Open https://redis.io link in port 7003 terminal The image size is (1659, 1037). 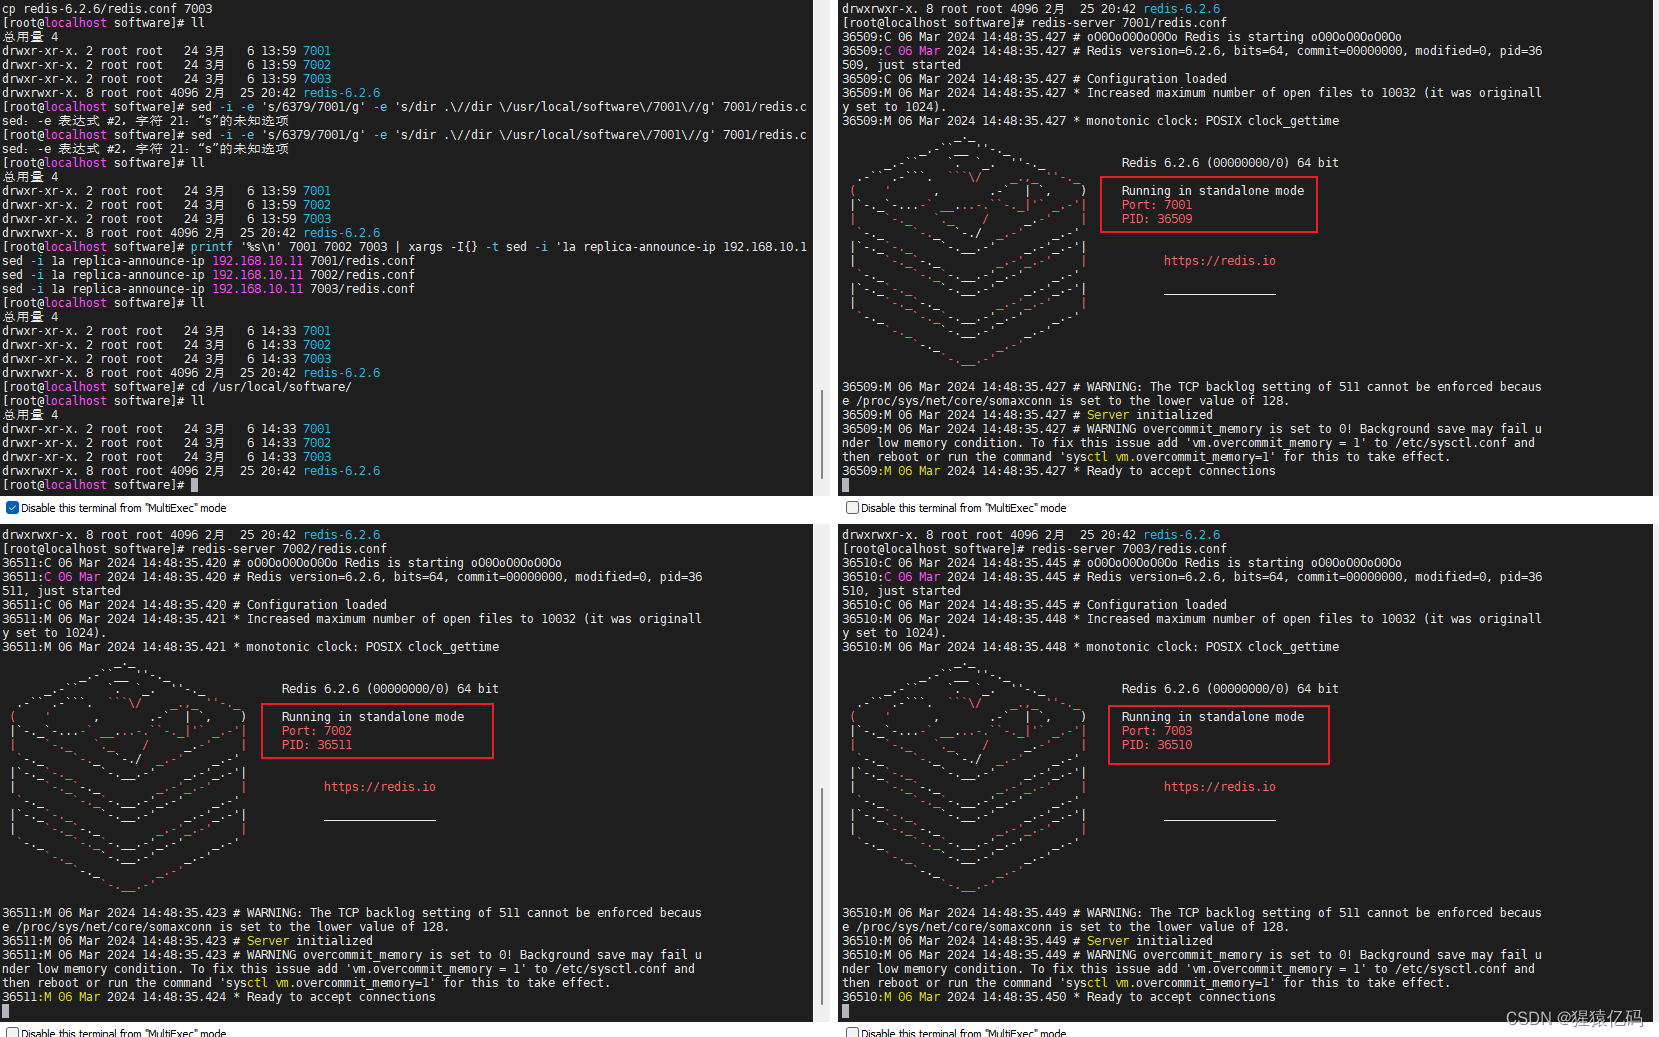(1219, 787)
